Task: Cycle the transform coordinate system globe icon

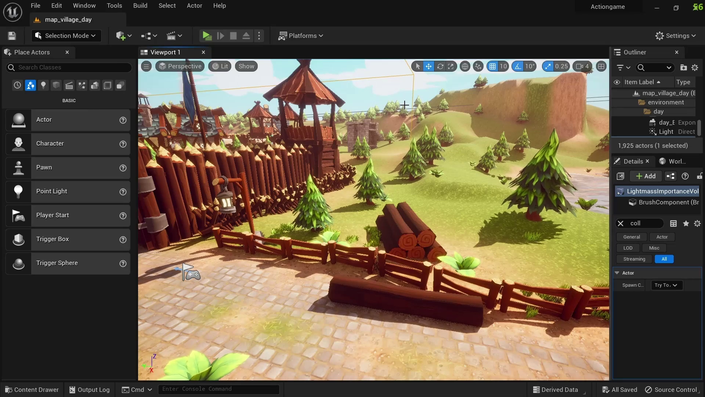Action: coord(465,66)
